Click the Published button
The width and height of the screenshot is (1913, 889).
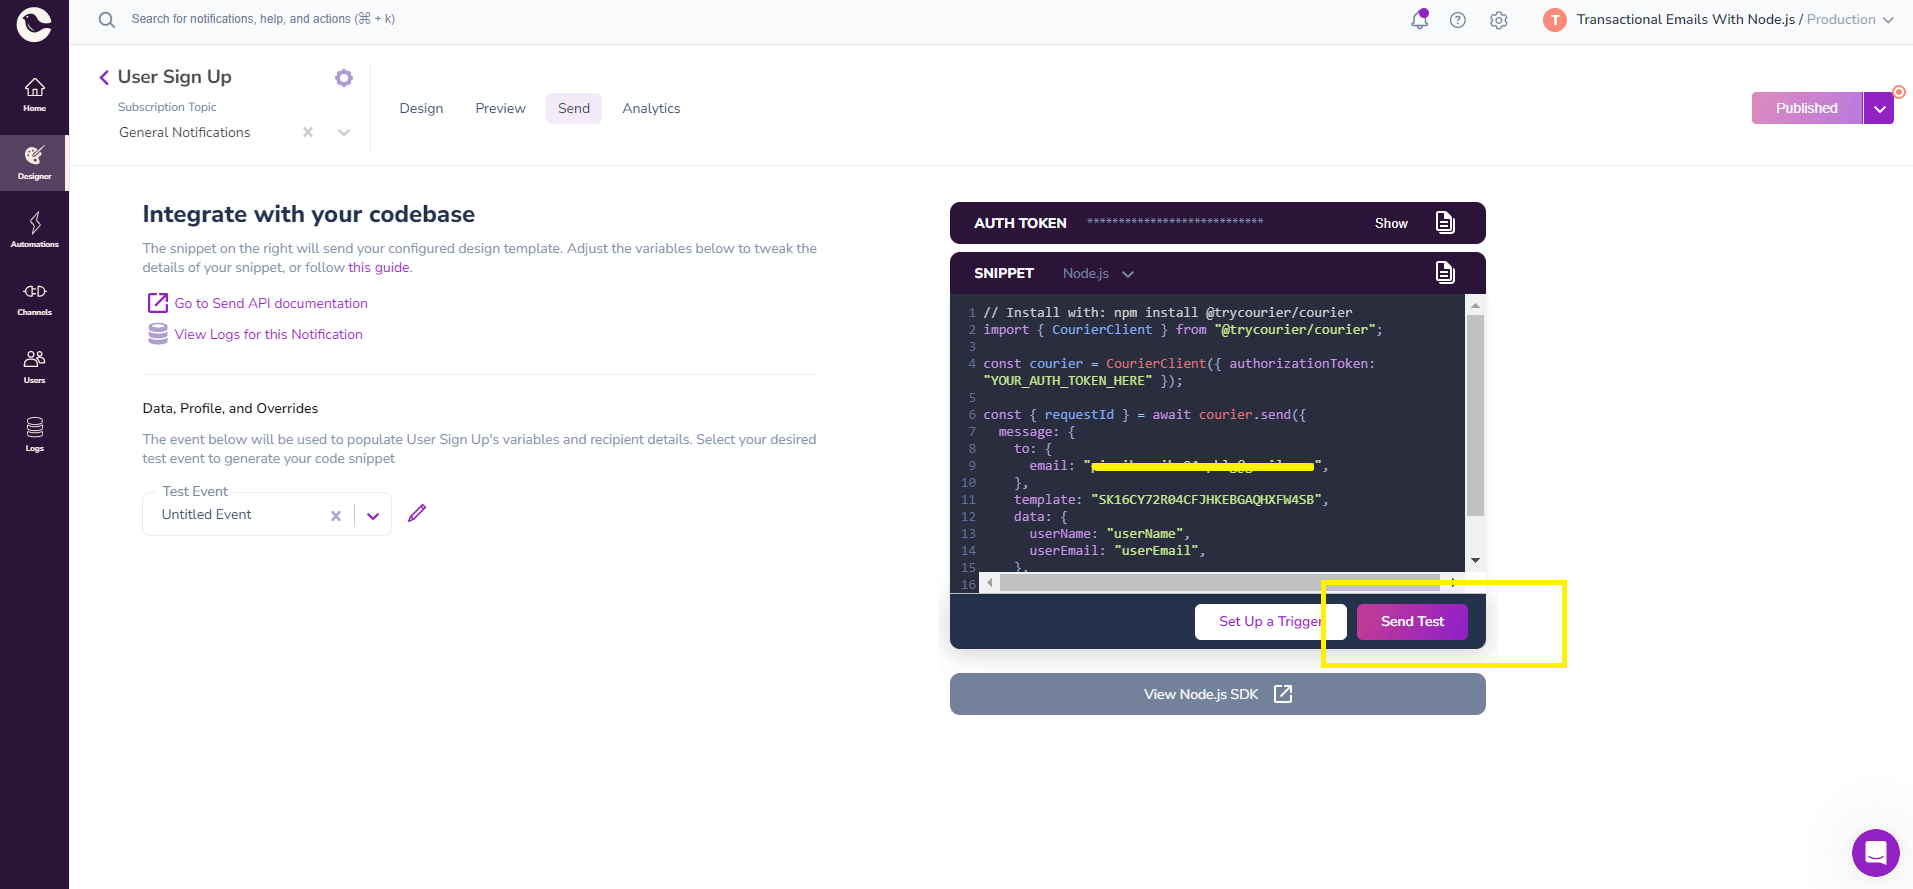tap(1807, 108)
